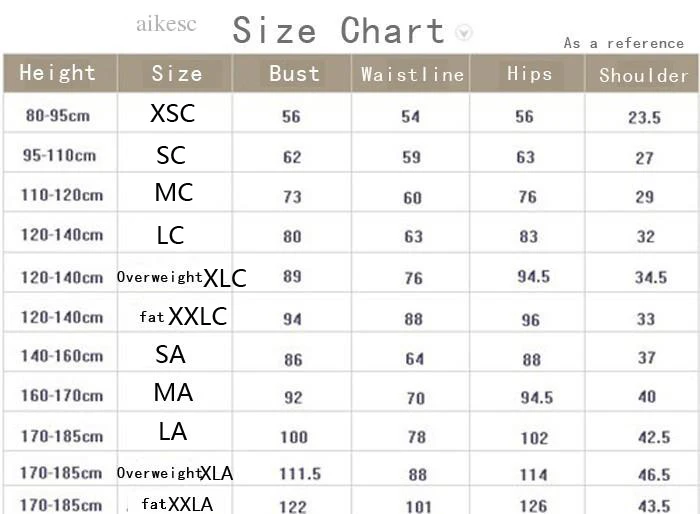The height and width of the screenshot is (514, 700).
Task: Click the 80-95cm height cell
Action: pyautogui.click(x=58, y=116)
